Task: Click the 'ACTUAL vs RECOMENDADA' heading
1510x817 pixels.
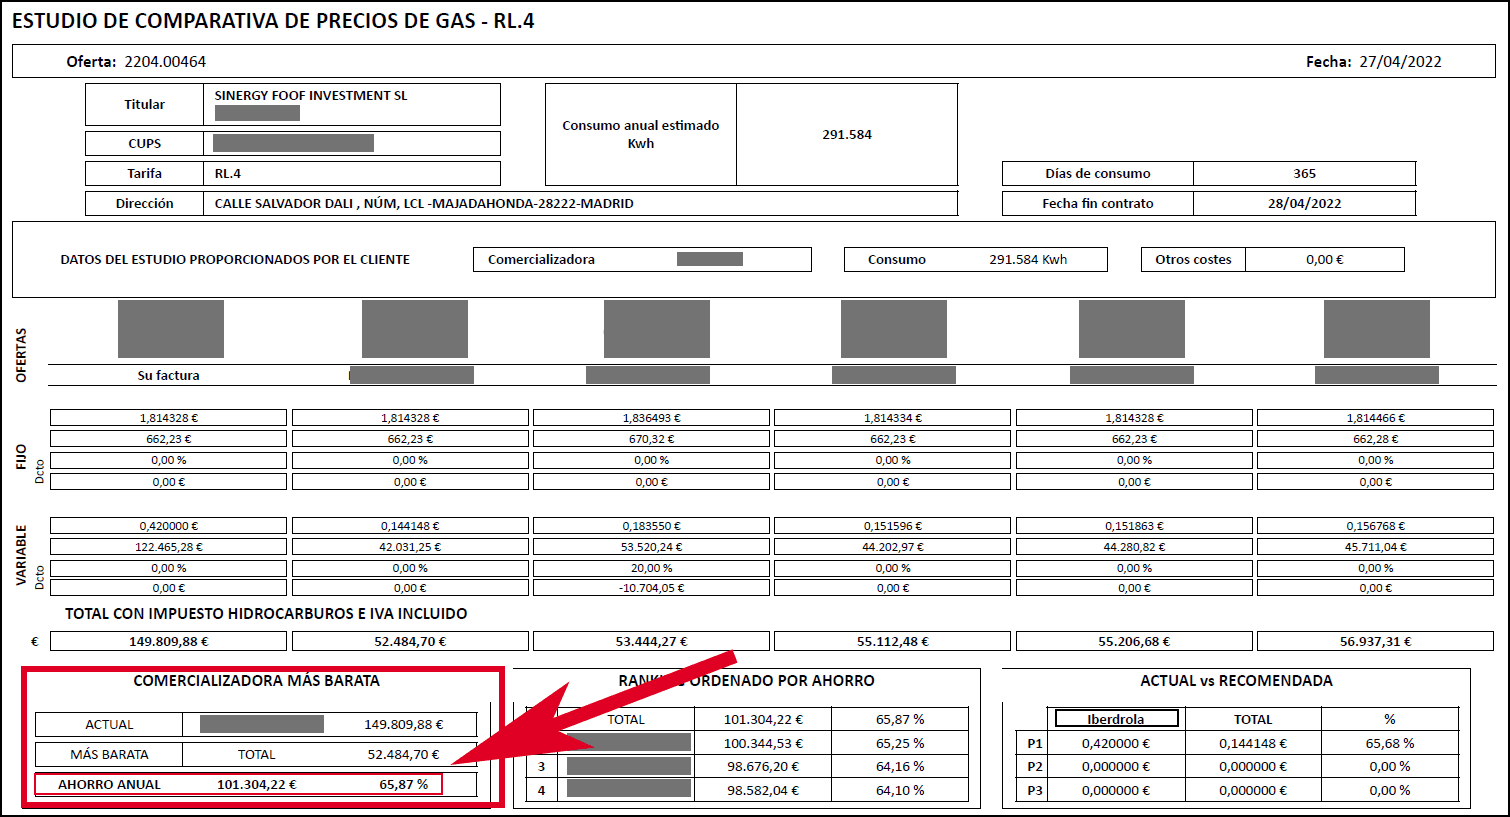Action: tap(1236, 681)
